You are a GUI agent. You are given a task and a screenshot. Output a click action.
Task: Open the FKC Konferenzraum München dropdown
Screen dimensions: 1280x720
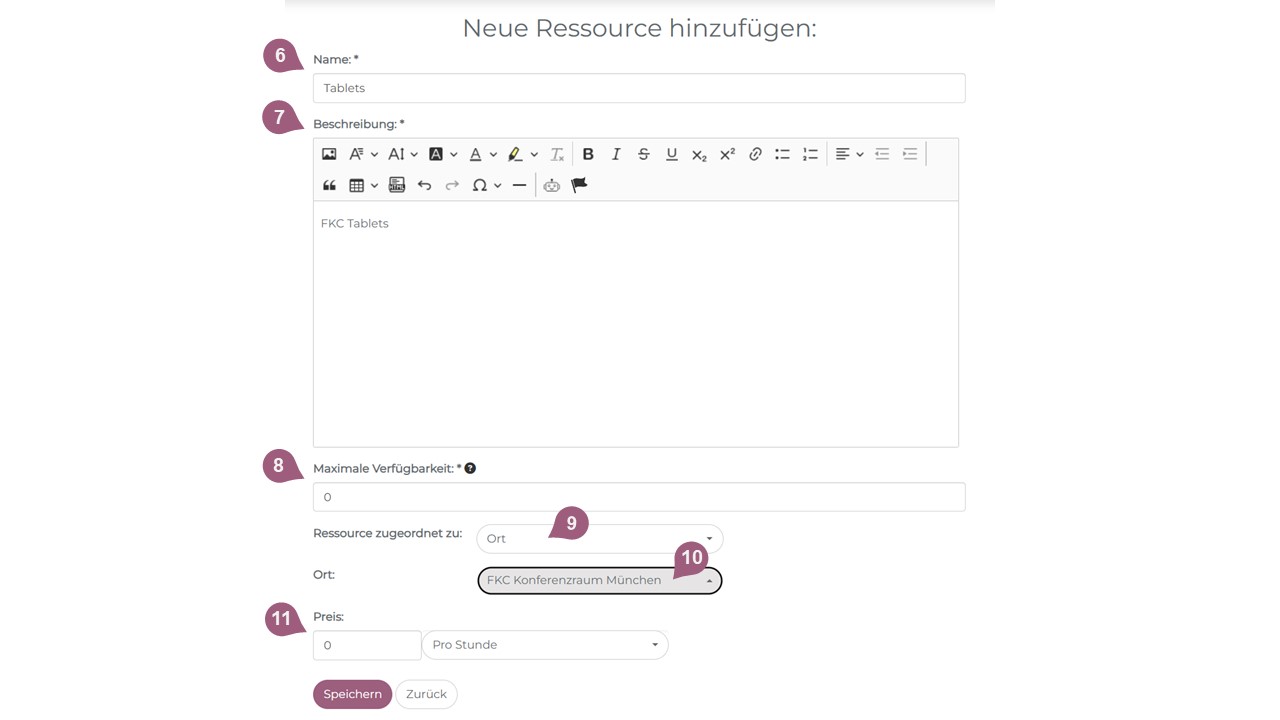[599, 581]
